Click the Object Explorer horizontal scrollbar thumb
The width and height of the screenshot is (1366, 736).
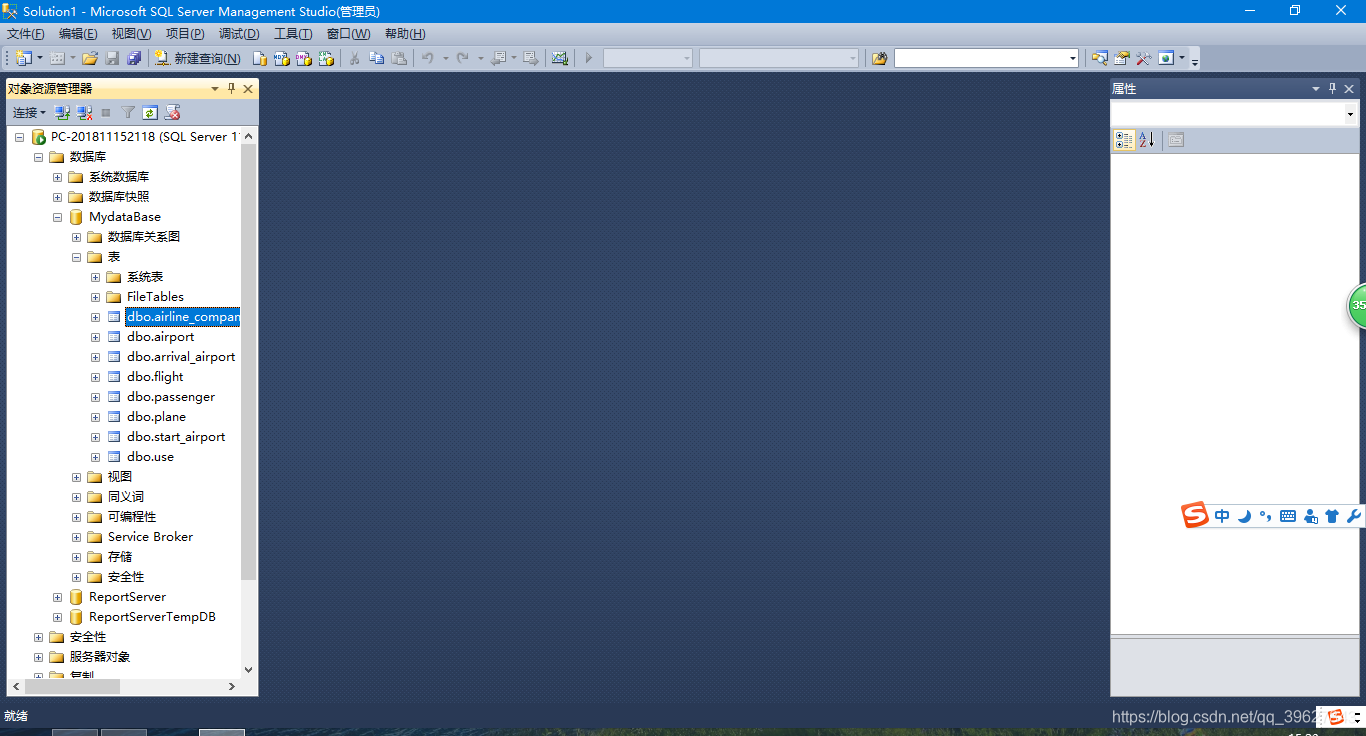point(71,687)
